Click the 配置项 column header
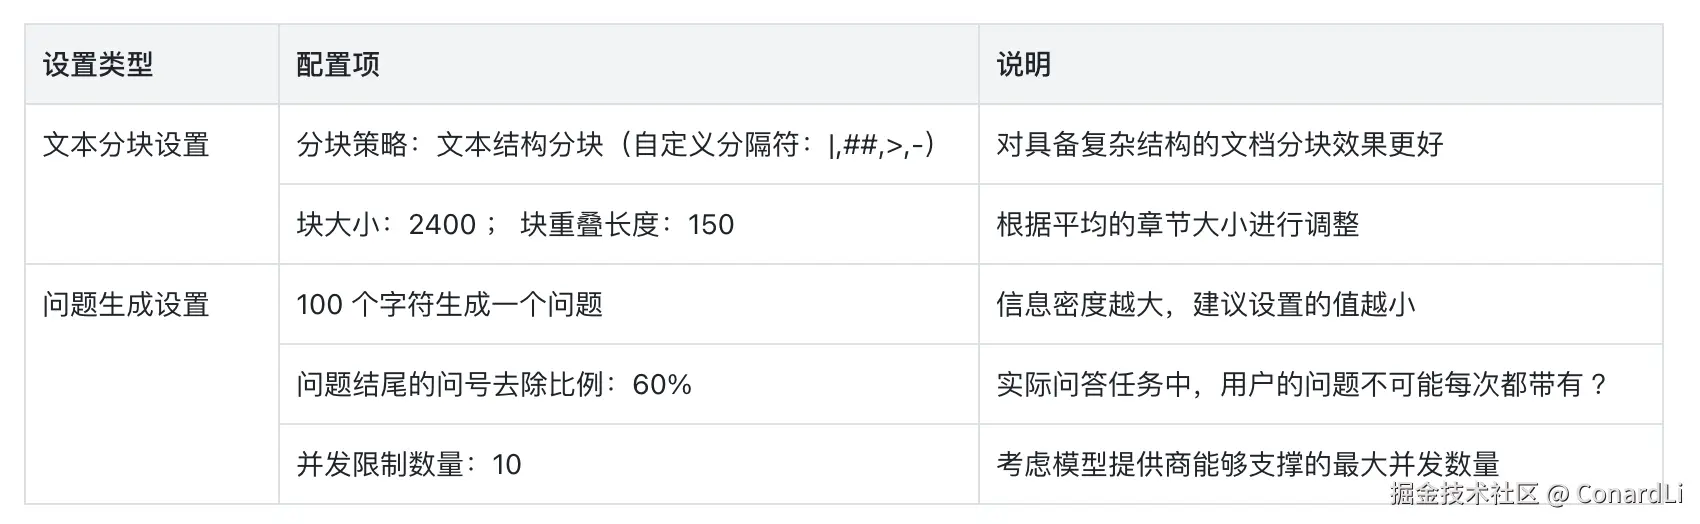The height and width of the screenshot is (524, 1700). click(x=338, y=65)
